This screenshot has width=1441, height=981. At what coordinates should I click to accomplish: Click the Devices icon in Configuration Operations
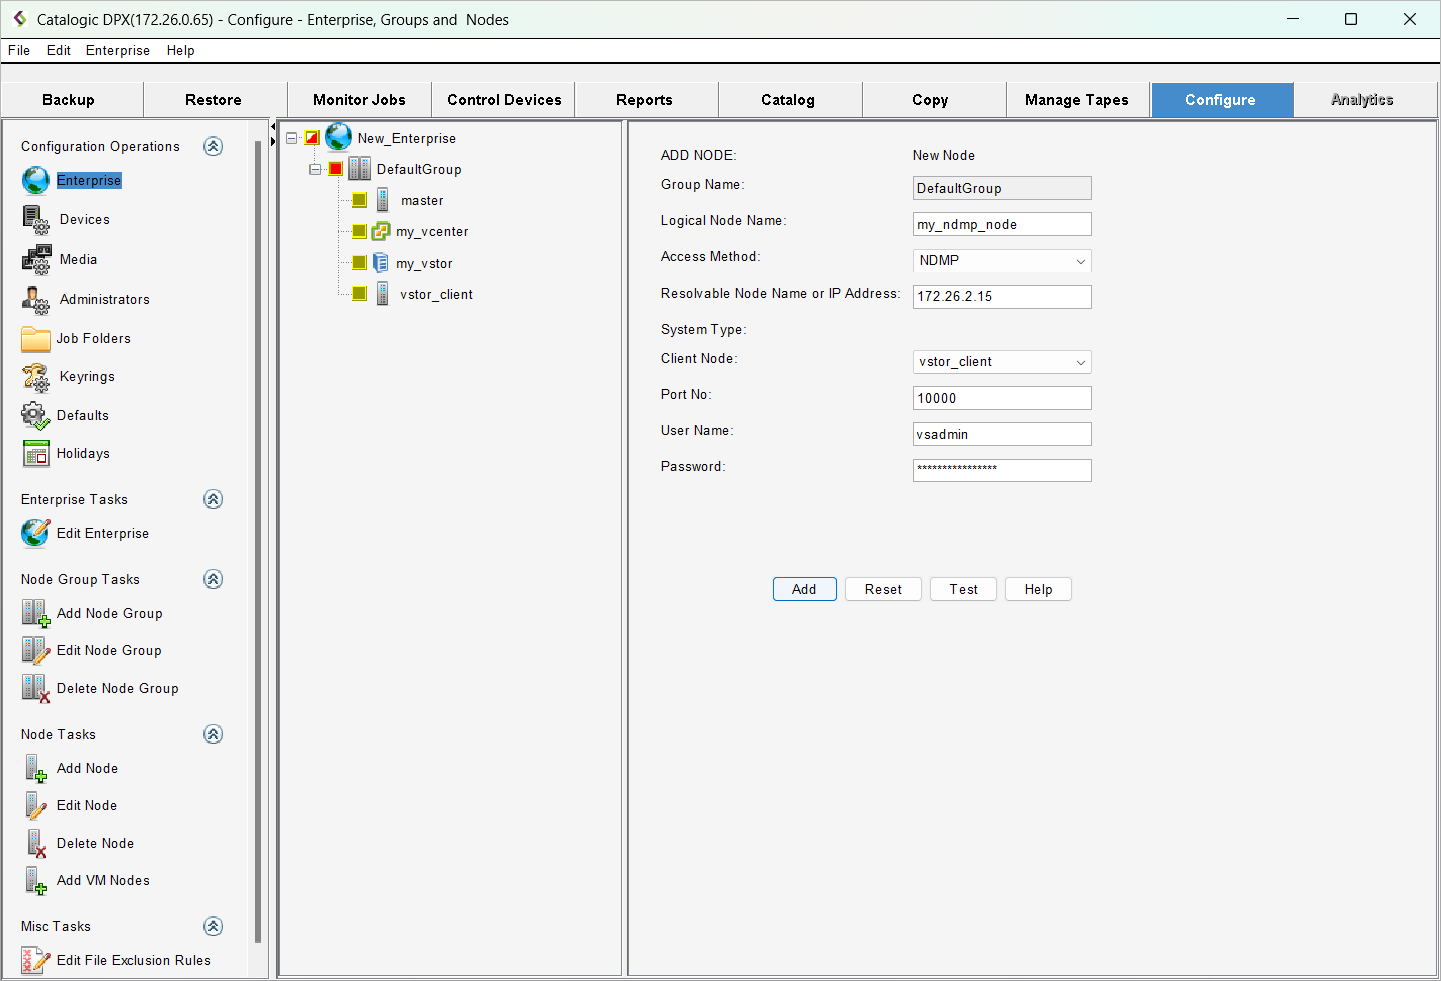[36, 219]
